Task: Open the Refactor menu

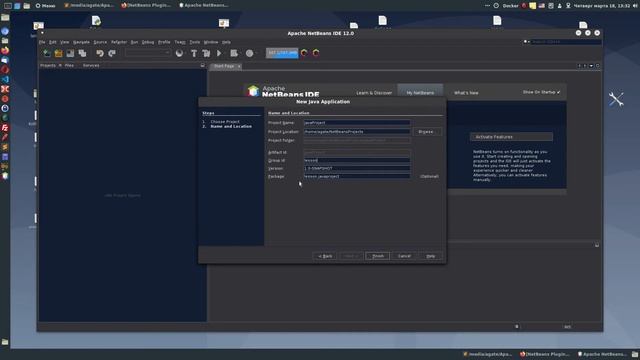Action: (x=119, y=42)
